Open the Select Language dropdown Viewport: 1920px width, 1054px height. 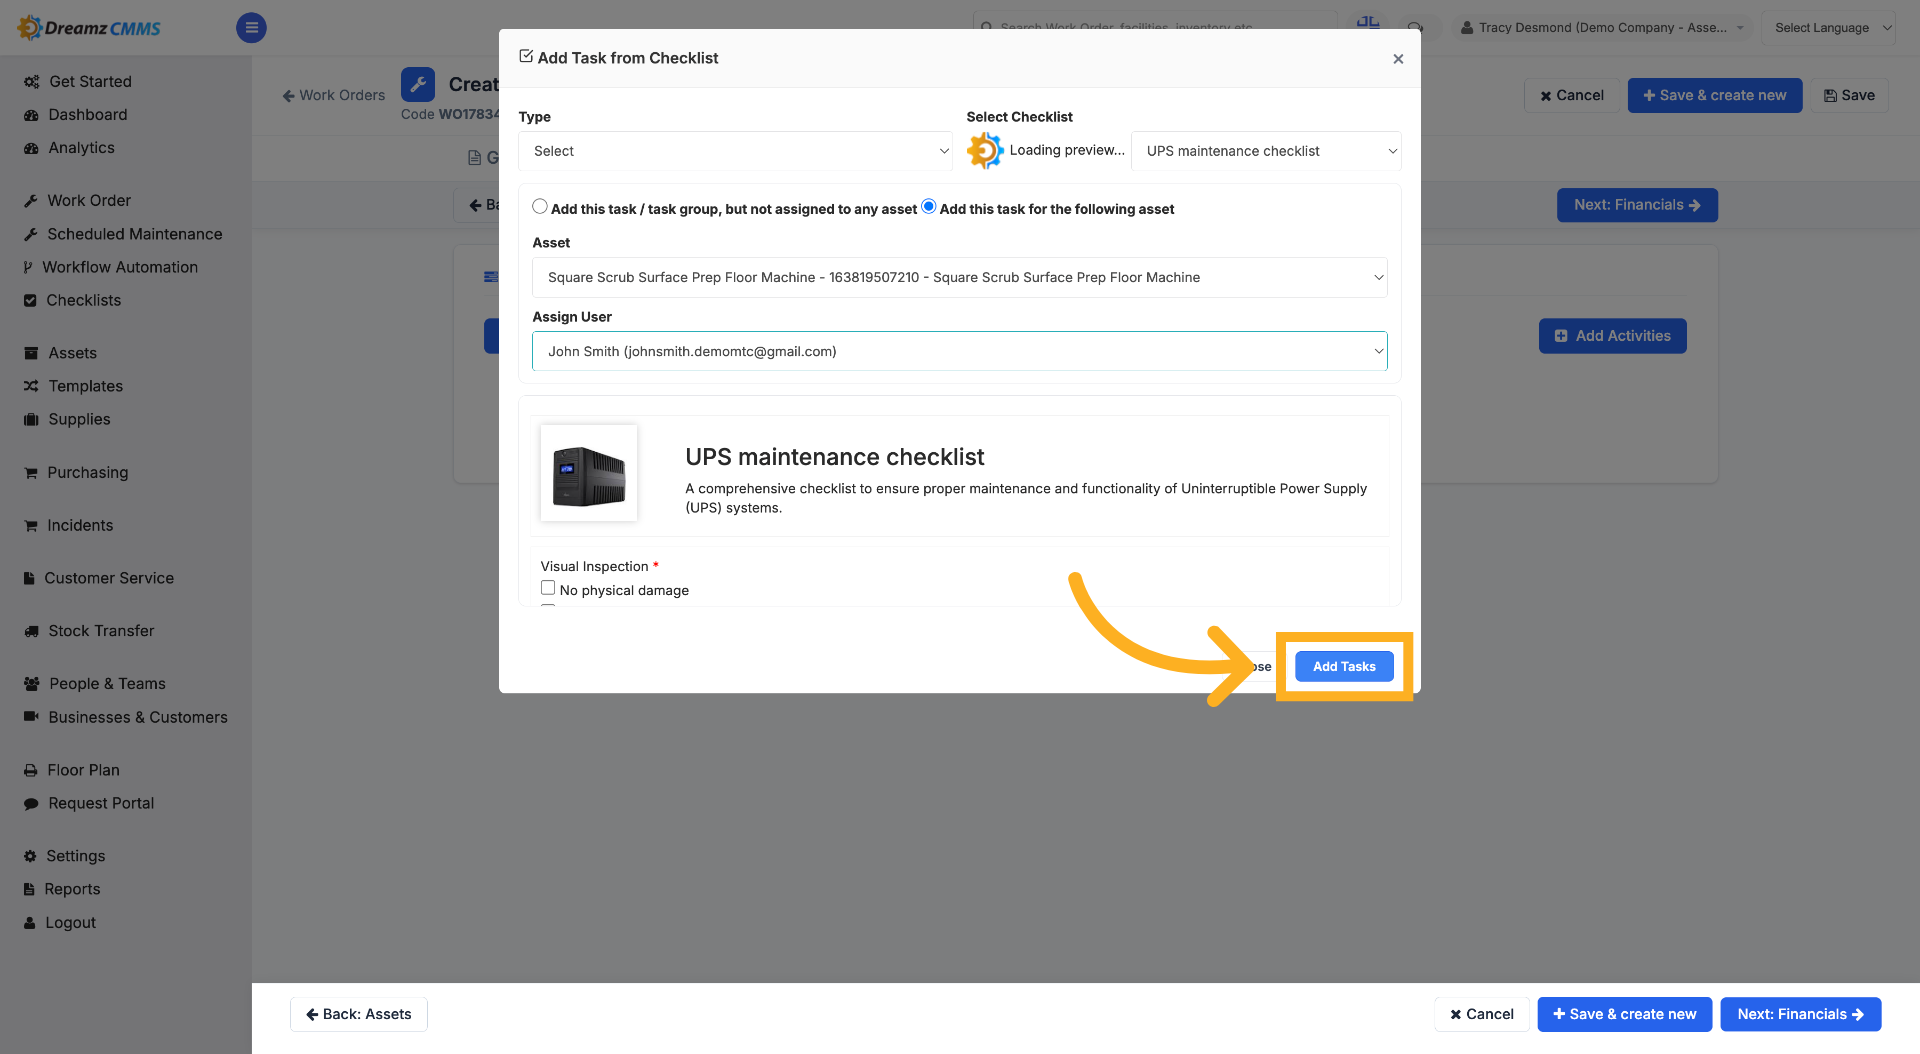(1830, 28)
